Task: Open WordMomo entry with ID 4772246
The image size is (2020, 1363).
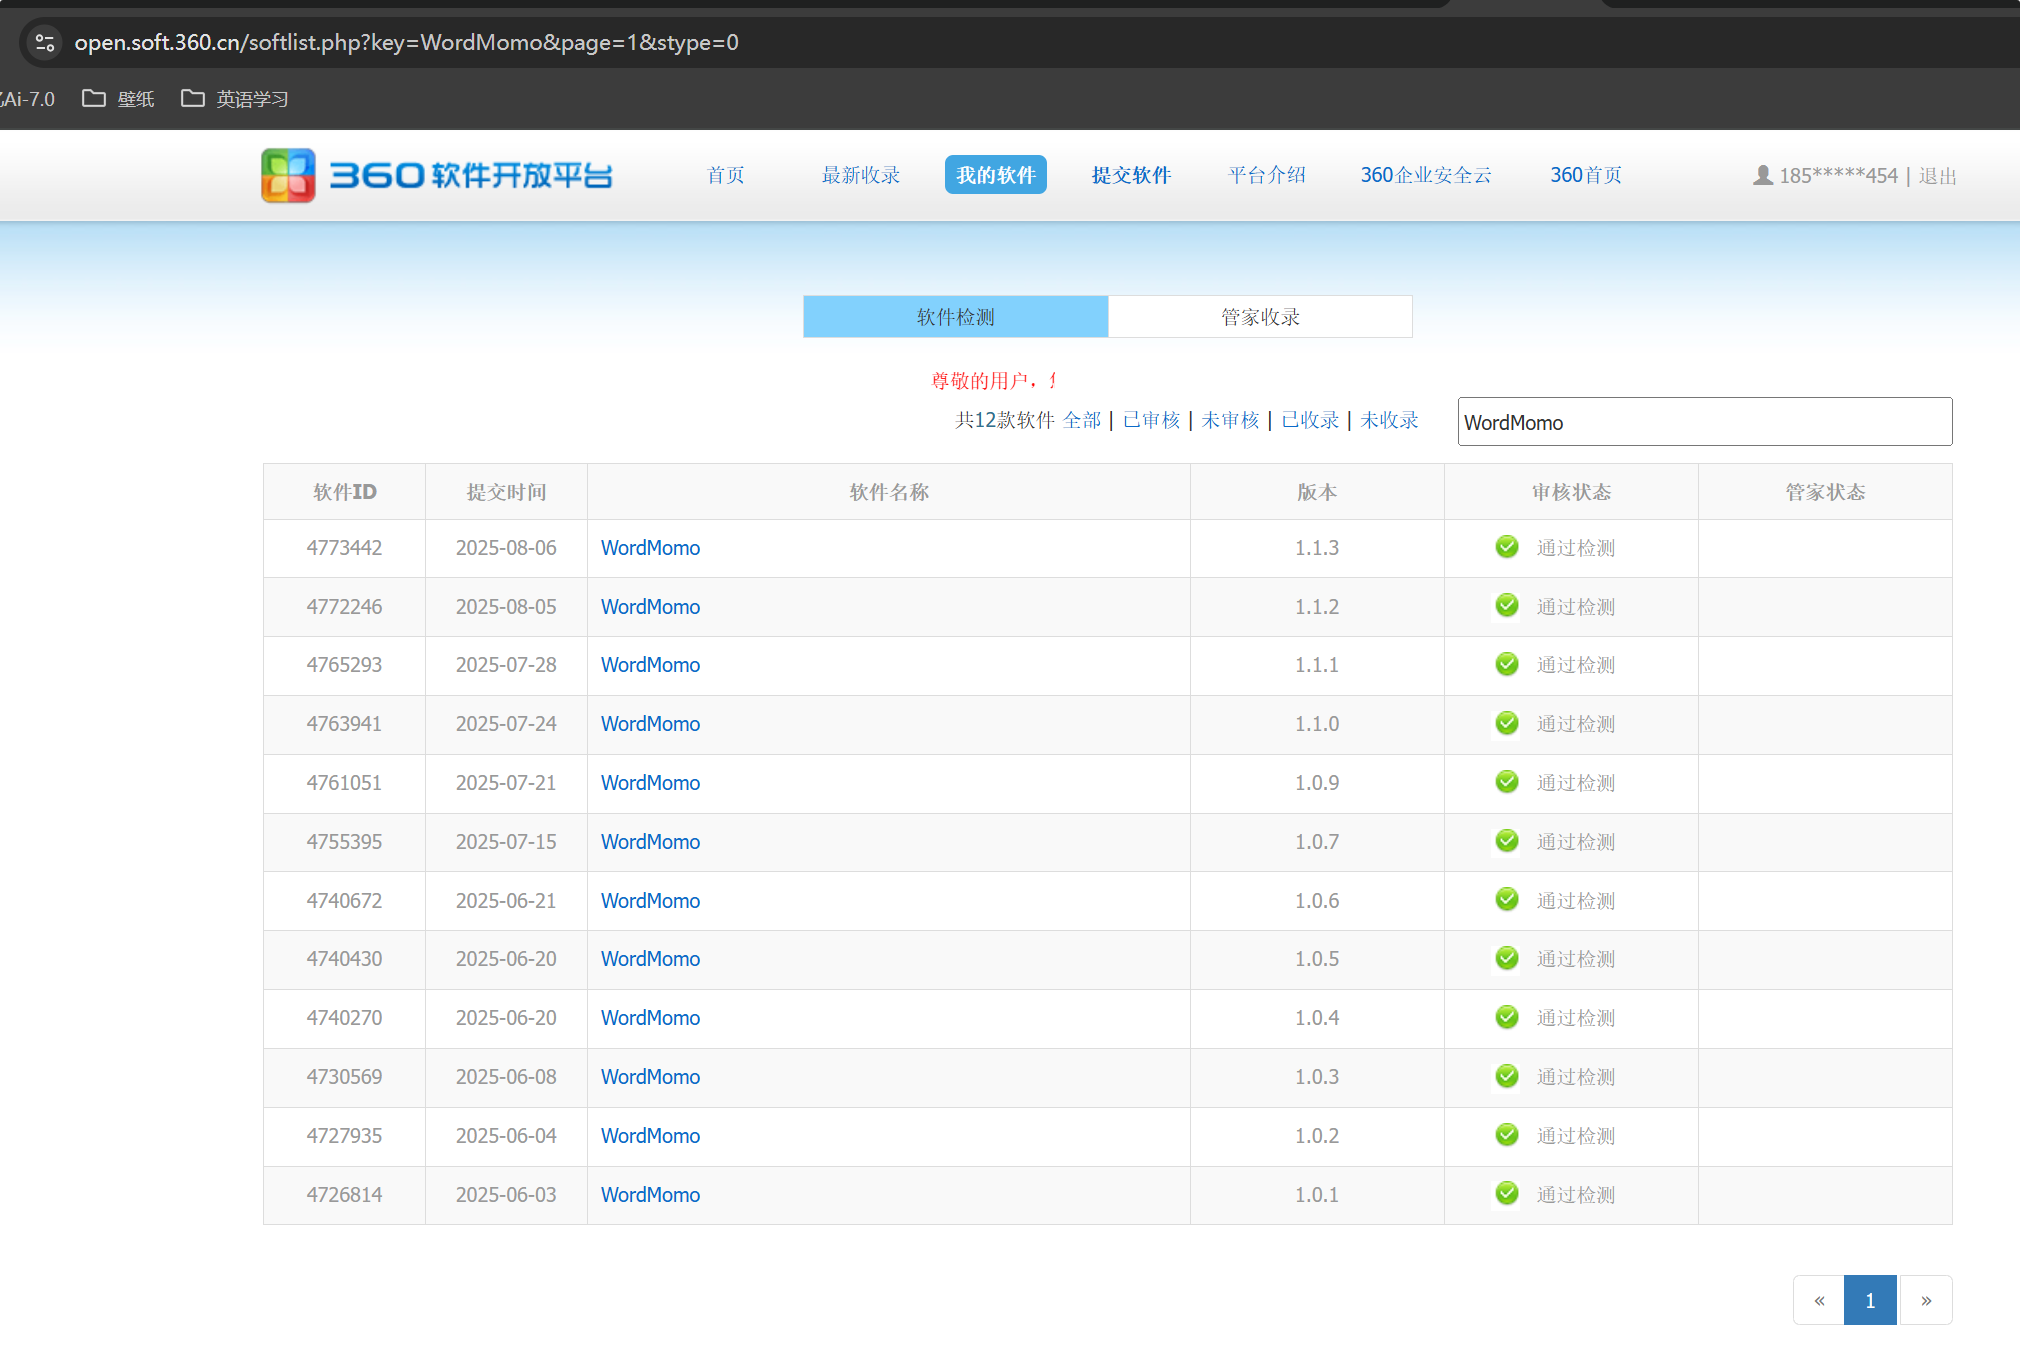Action: 650,607
